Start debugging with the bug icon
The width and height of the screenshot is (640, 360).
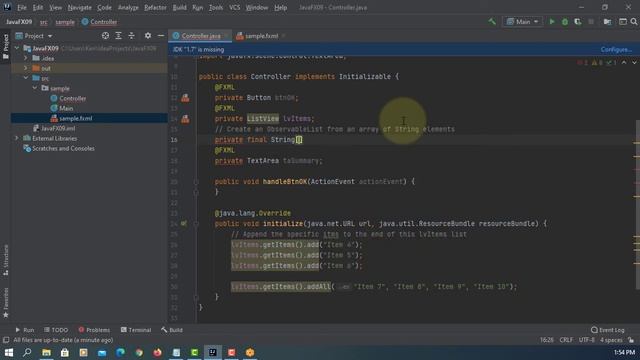coord(565,22)
